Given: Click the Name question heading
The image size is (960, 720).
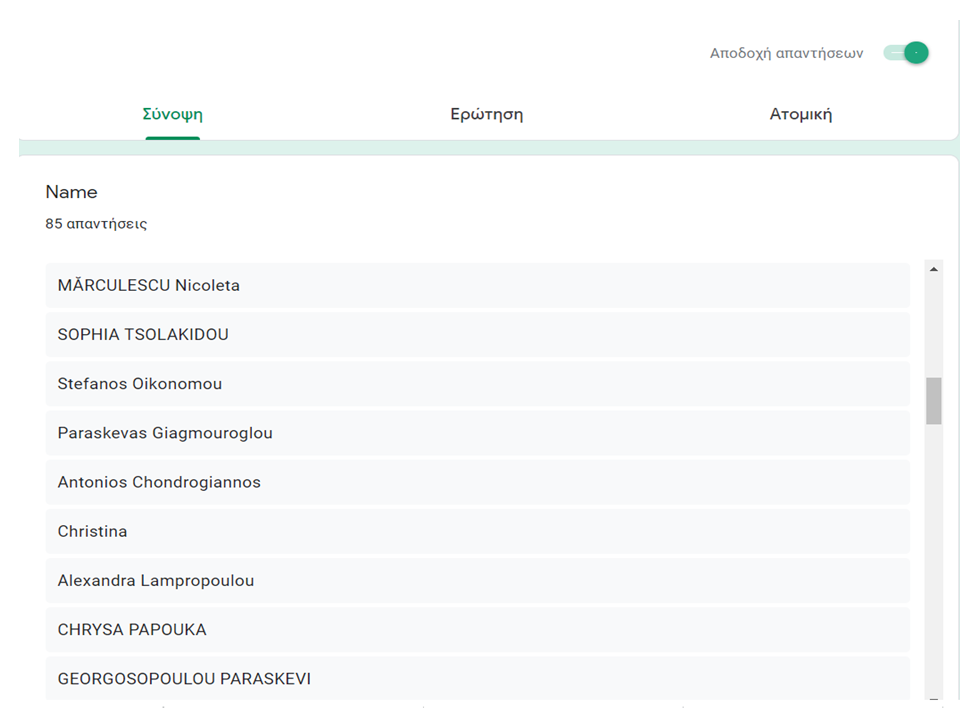Looking at the screenshot, I should click(x=72, y=192).
